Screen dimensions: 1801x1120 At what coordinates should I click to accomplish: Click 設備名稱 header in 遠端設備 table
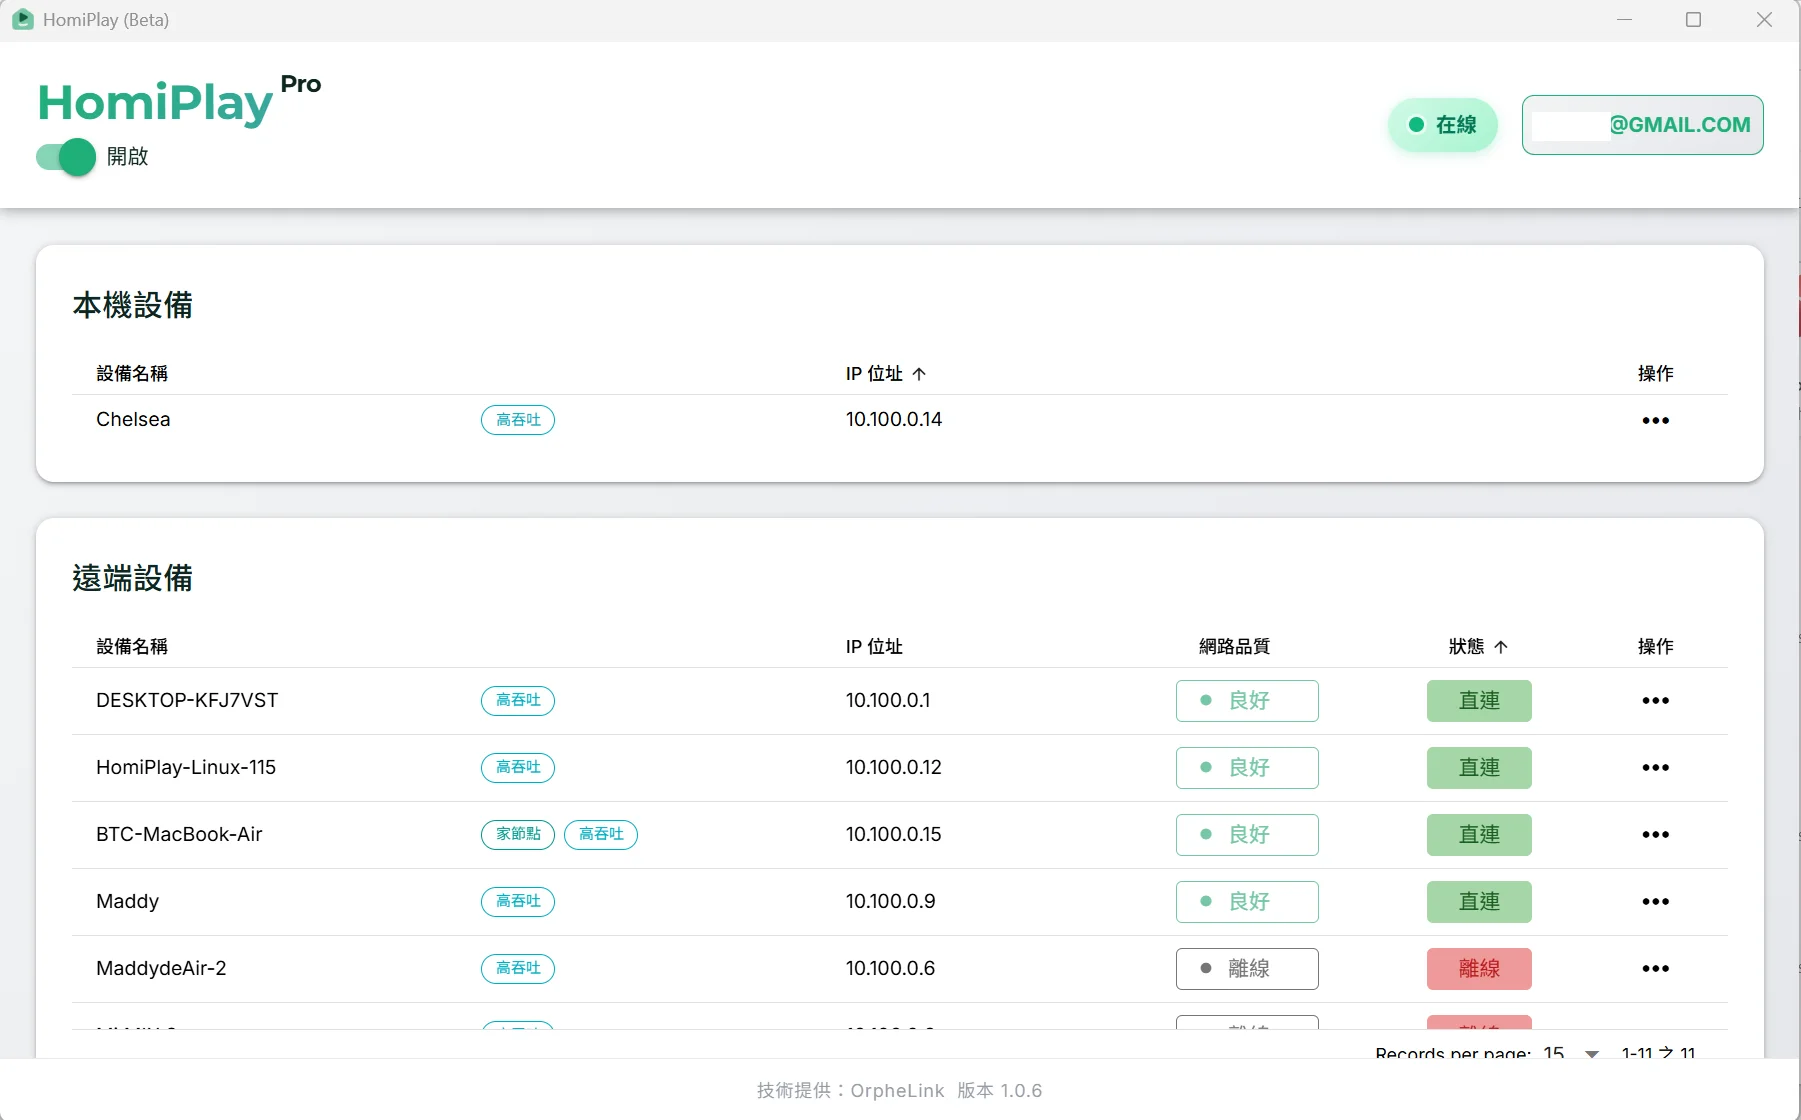[132, 647]
